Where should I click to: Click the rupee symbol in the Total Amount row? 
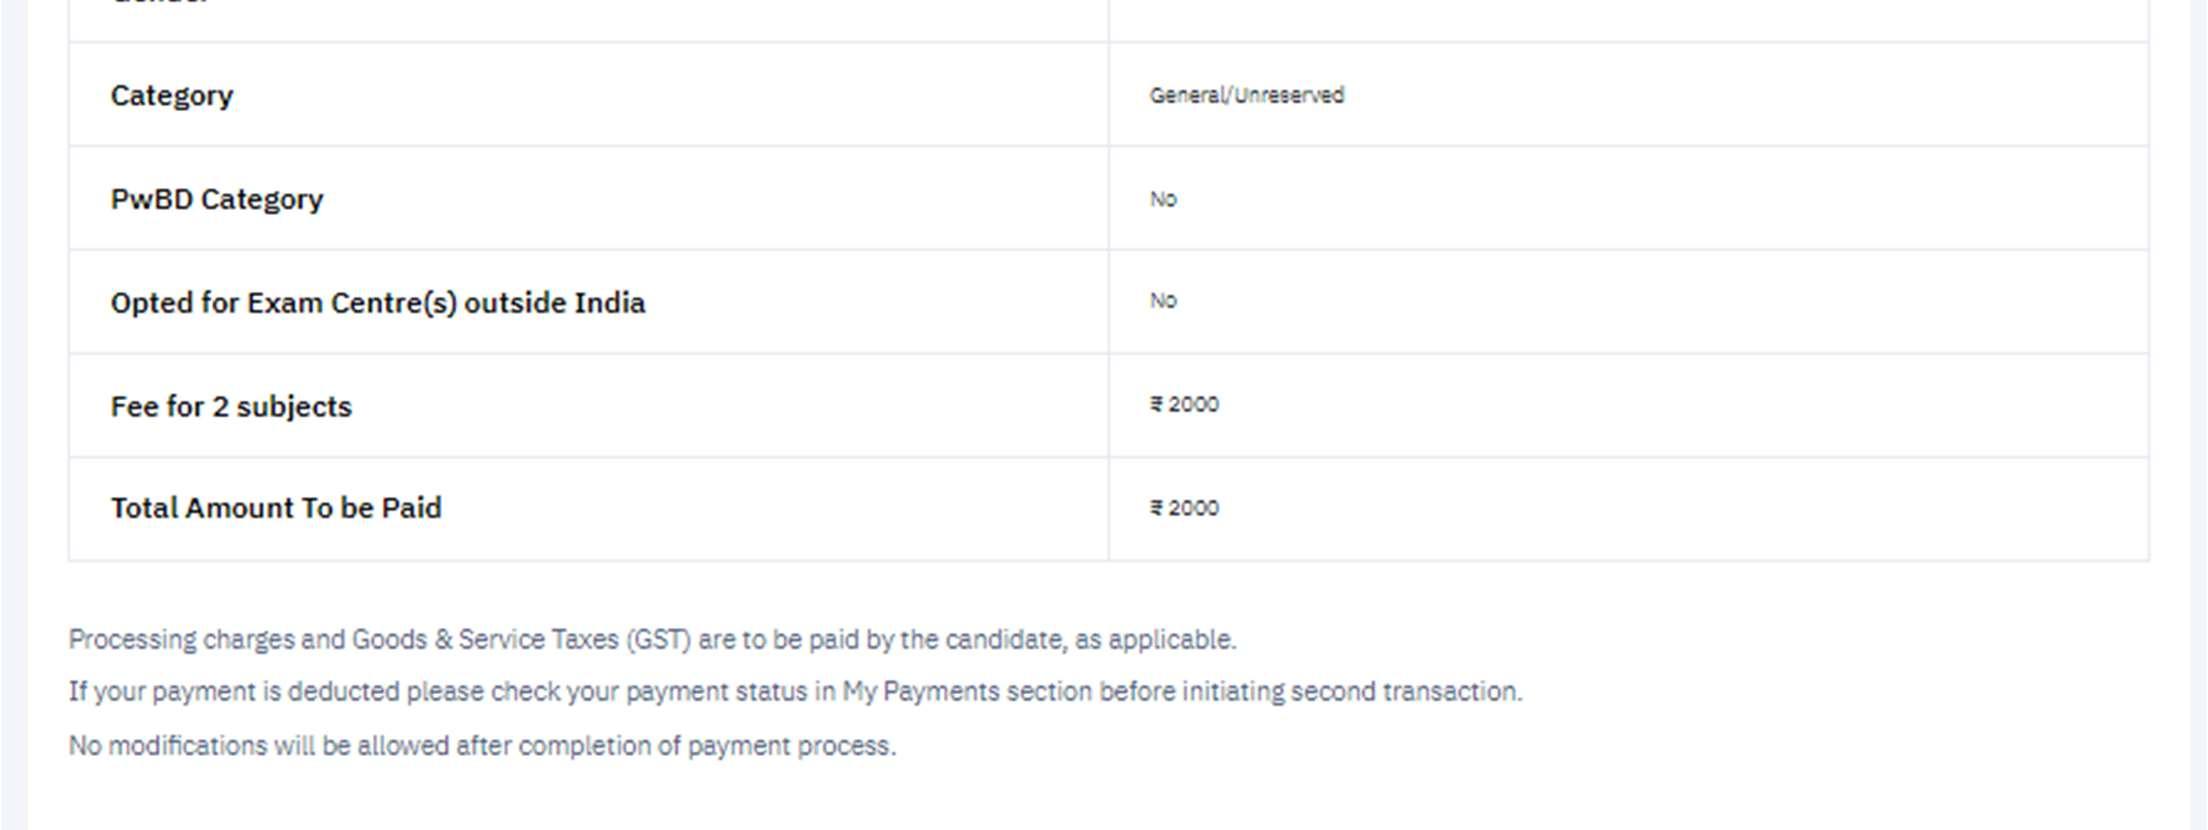1156,508
